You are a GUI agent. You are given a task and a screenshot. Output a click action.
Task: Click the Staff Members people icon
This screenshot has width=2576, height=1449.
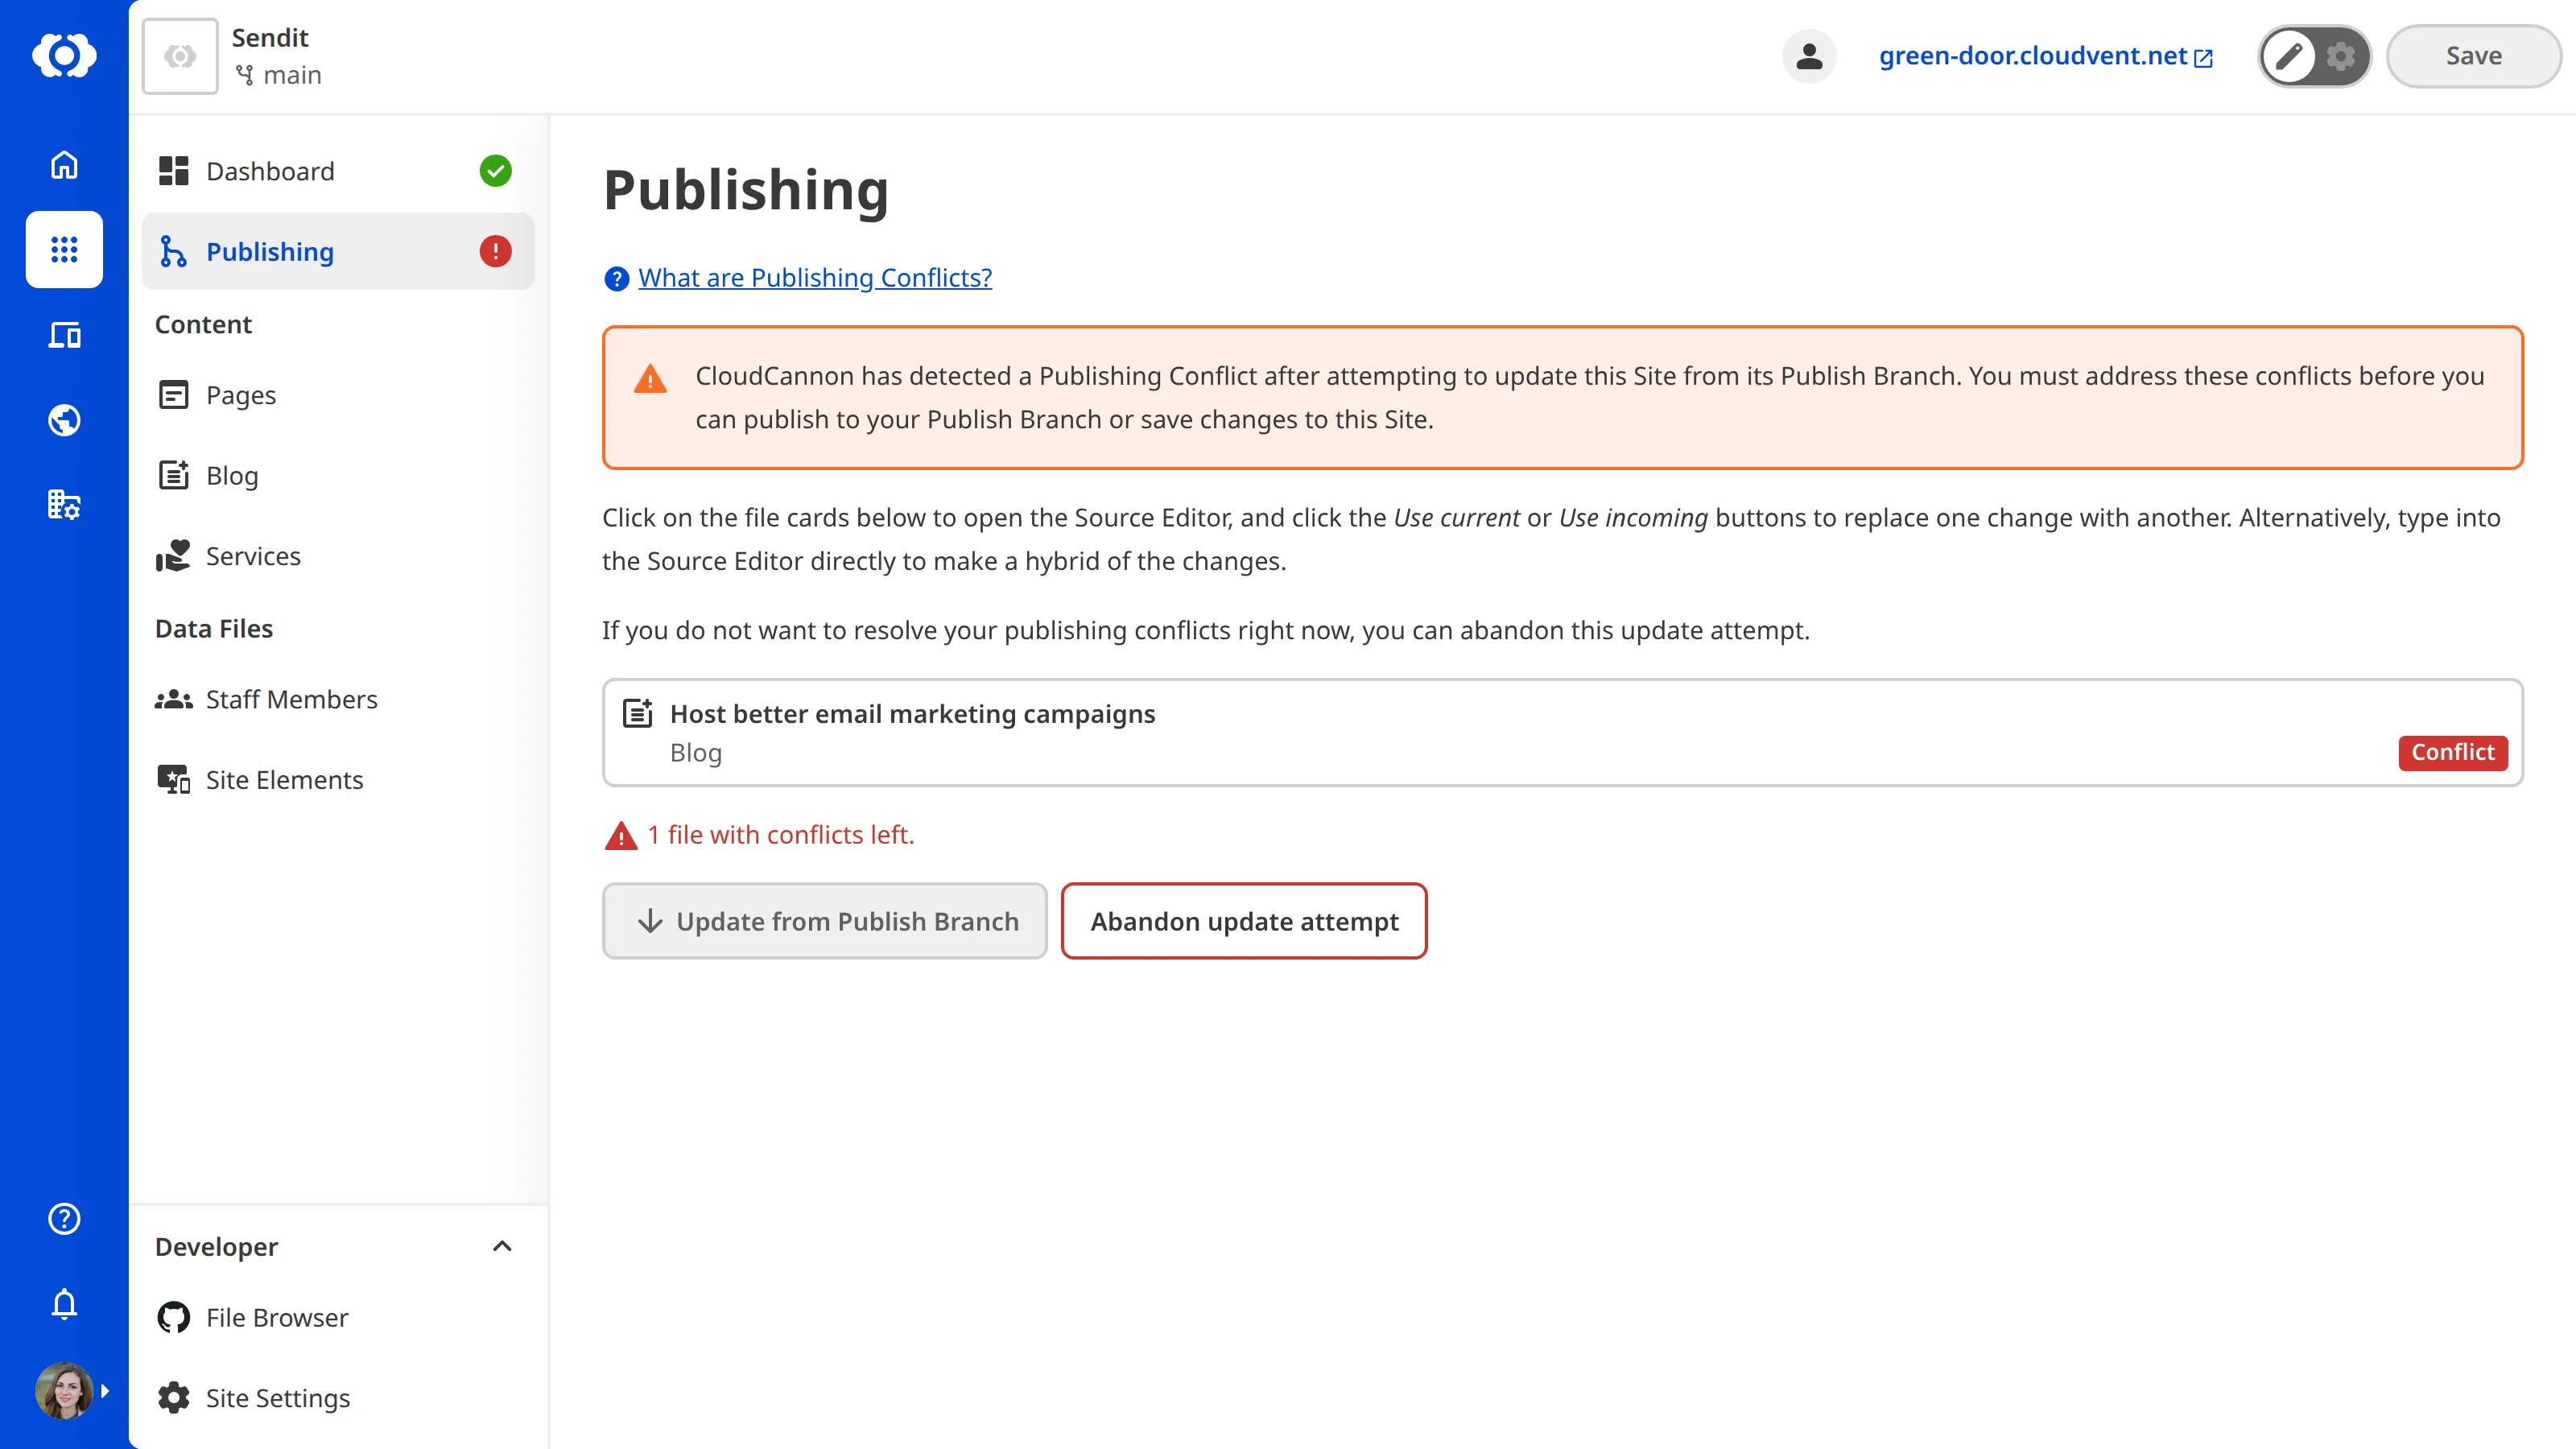coord(173,699)
